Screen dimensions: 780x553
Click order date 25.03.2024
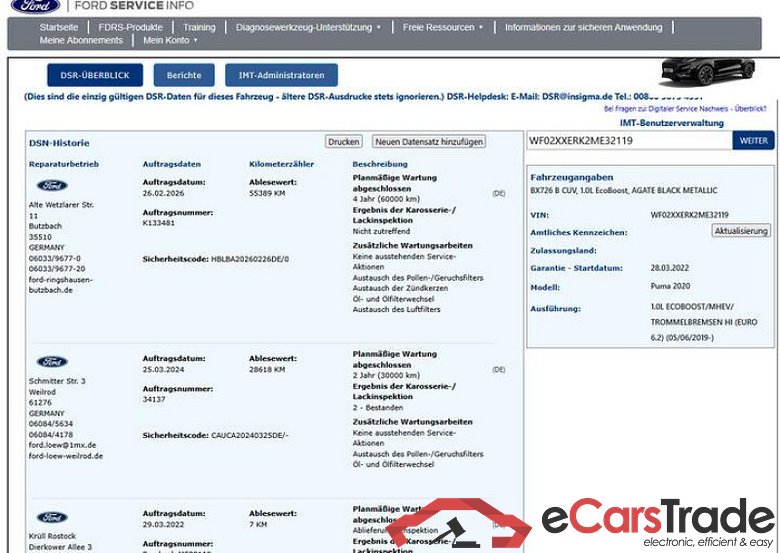[x=163, y=369]
